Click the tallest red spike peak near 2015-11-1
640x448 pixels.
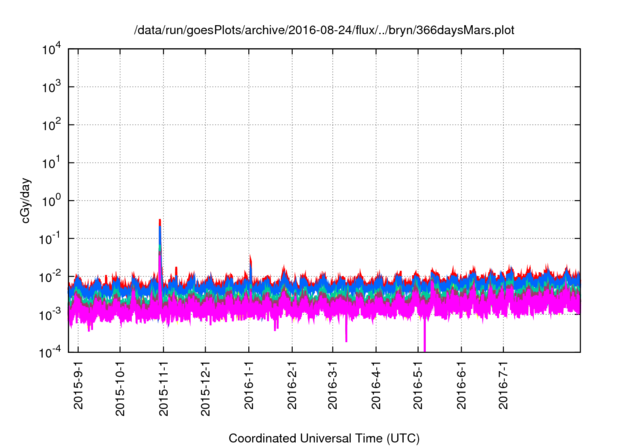pos(160,222)
